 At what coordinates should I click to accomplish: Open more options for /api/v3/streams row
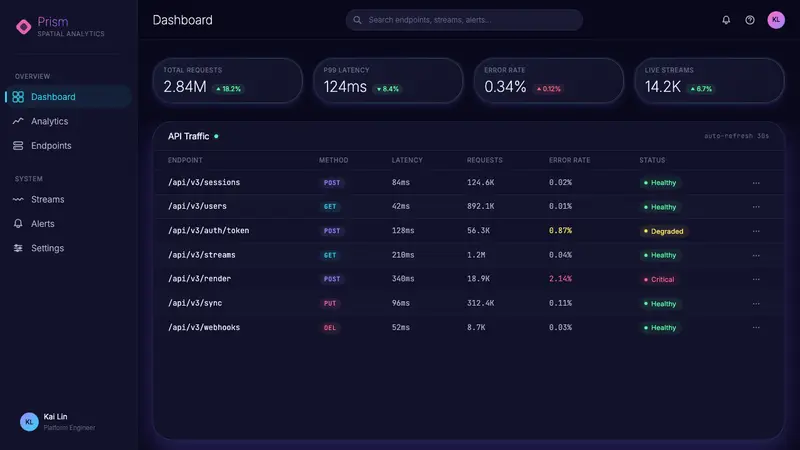(756, 255)
